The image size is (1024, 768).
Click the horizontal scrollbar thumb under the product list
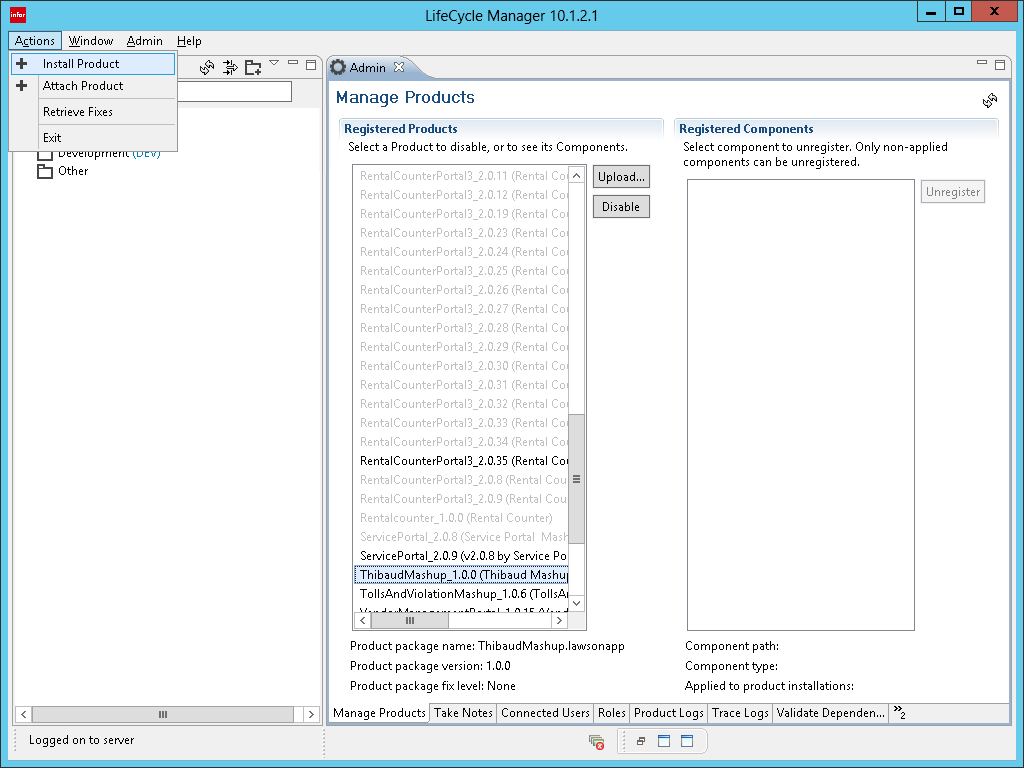coord(409,621)
